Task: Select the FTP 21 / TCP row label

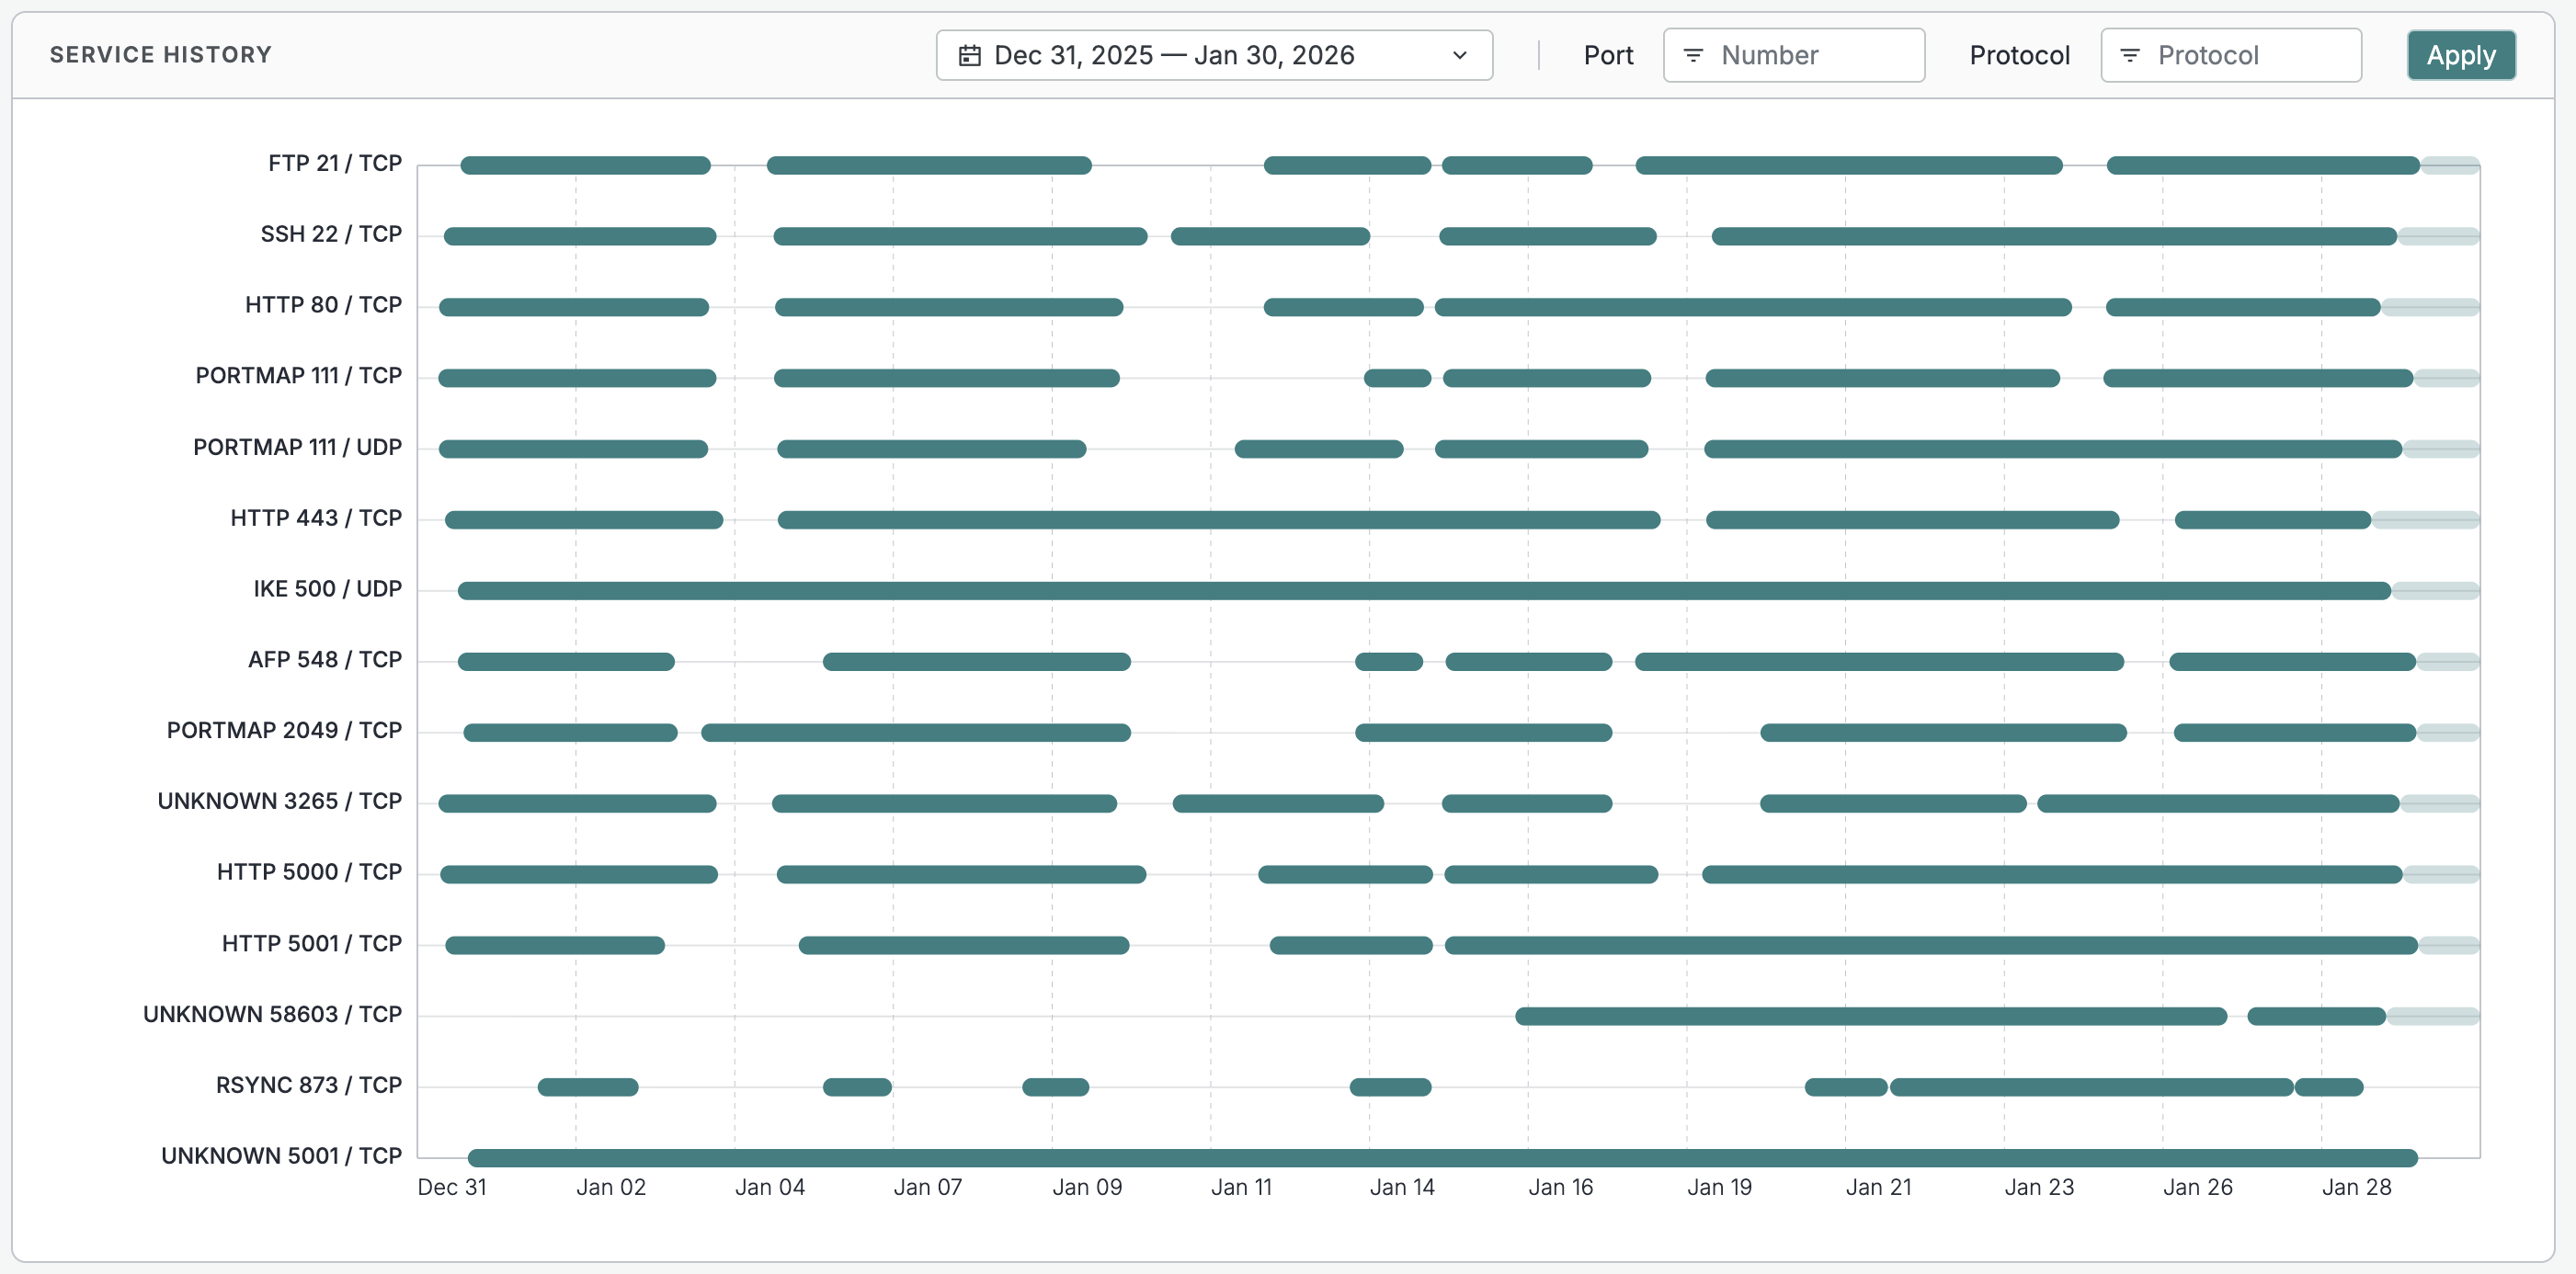Action: click(x=334, y=163)
